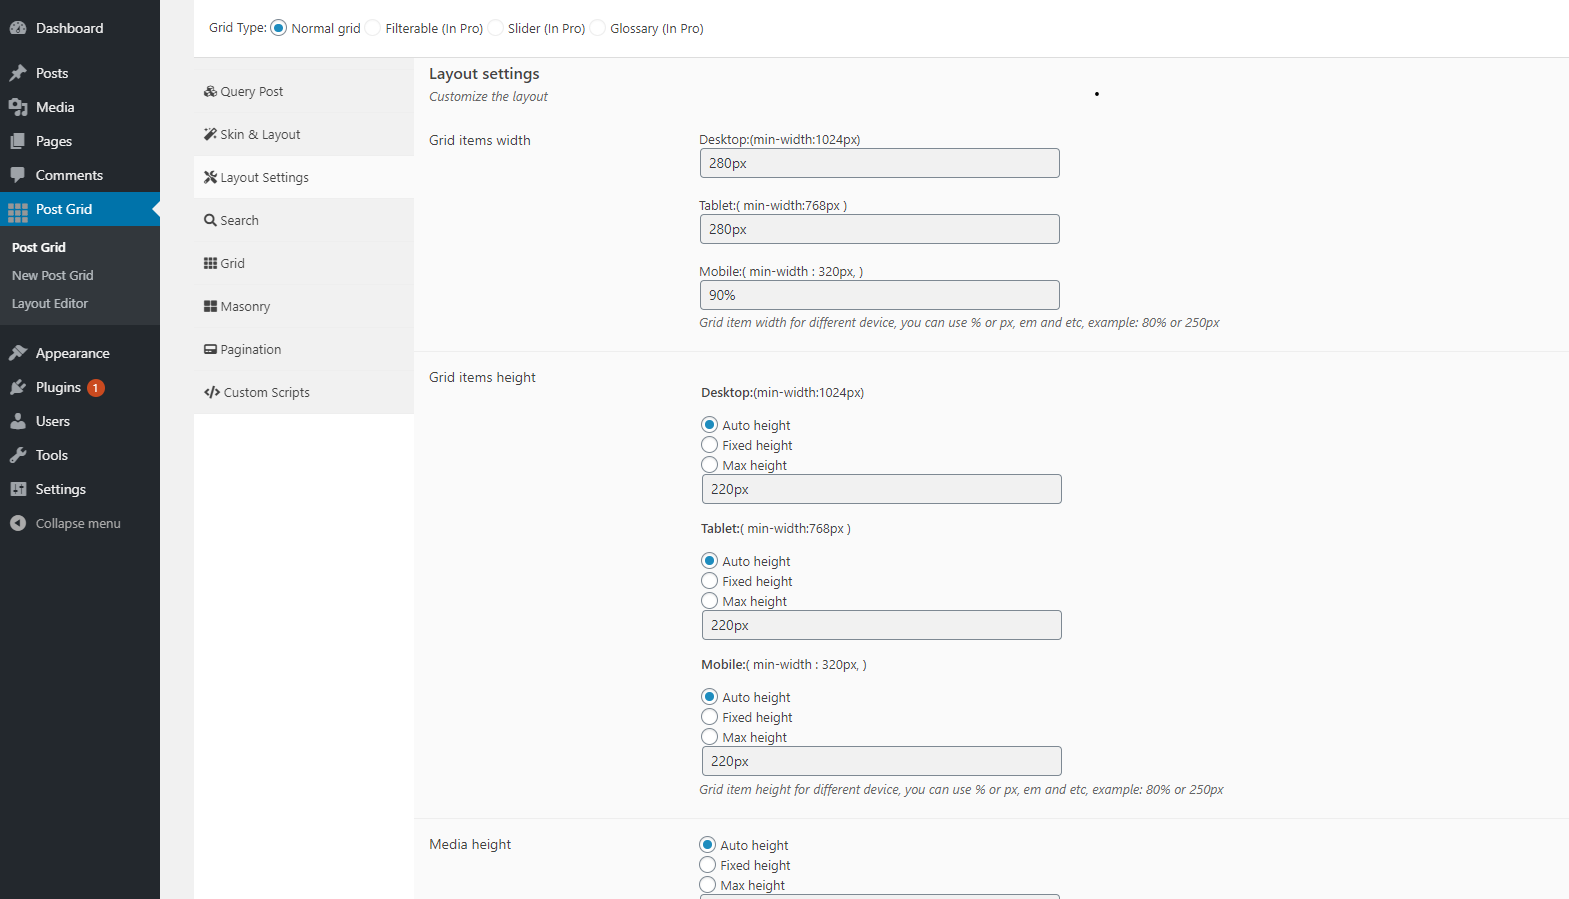Click the Appearance paintbrush icon
This screenshot has height=899, width=1569.
click(x=18, y=353)
